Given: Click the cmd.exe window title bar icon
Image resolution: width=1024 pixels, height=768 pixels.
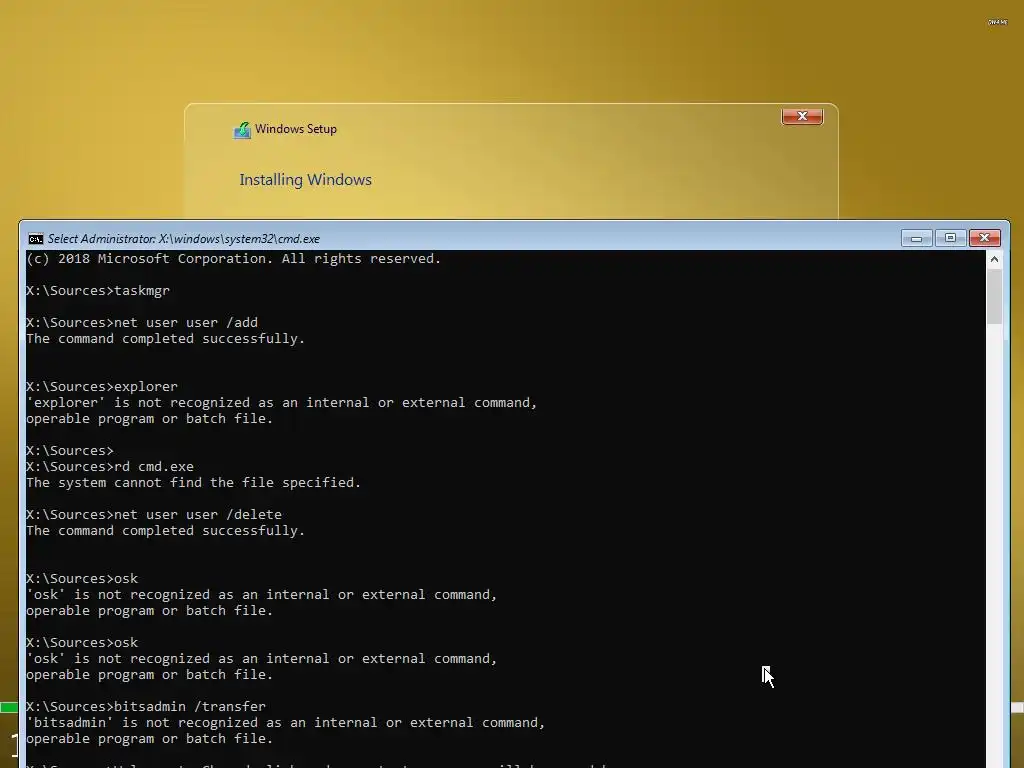Looking at the screenshot, I should [x=36, y=239].
